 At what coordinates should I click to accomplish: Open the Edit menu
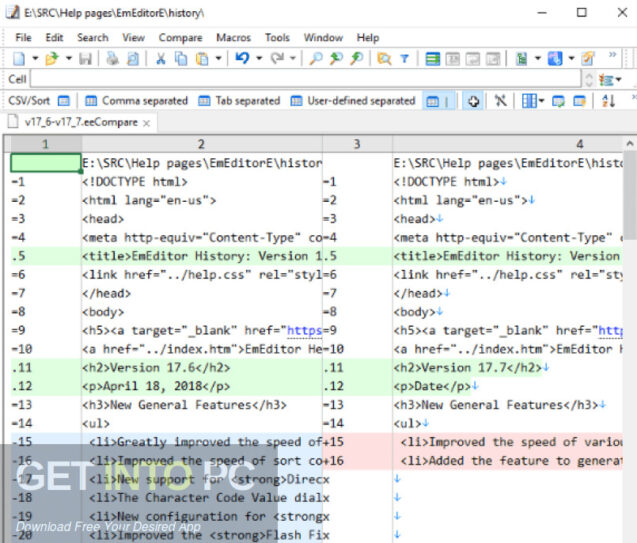pyautogui.click(x=54, y=38)
